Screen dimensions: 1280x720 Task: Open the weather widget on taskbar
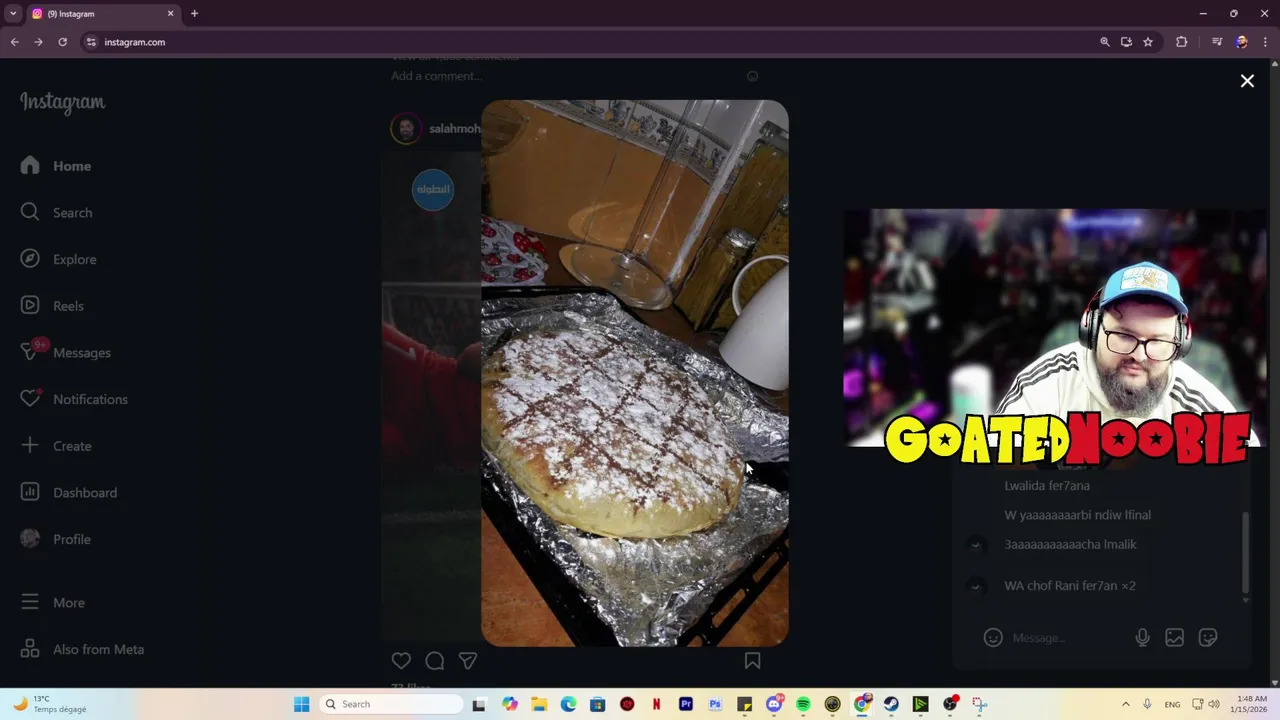[x=50, y=704]
